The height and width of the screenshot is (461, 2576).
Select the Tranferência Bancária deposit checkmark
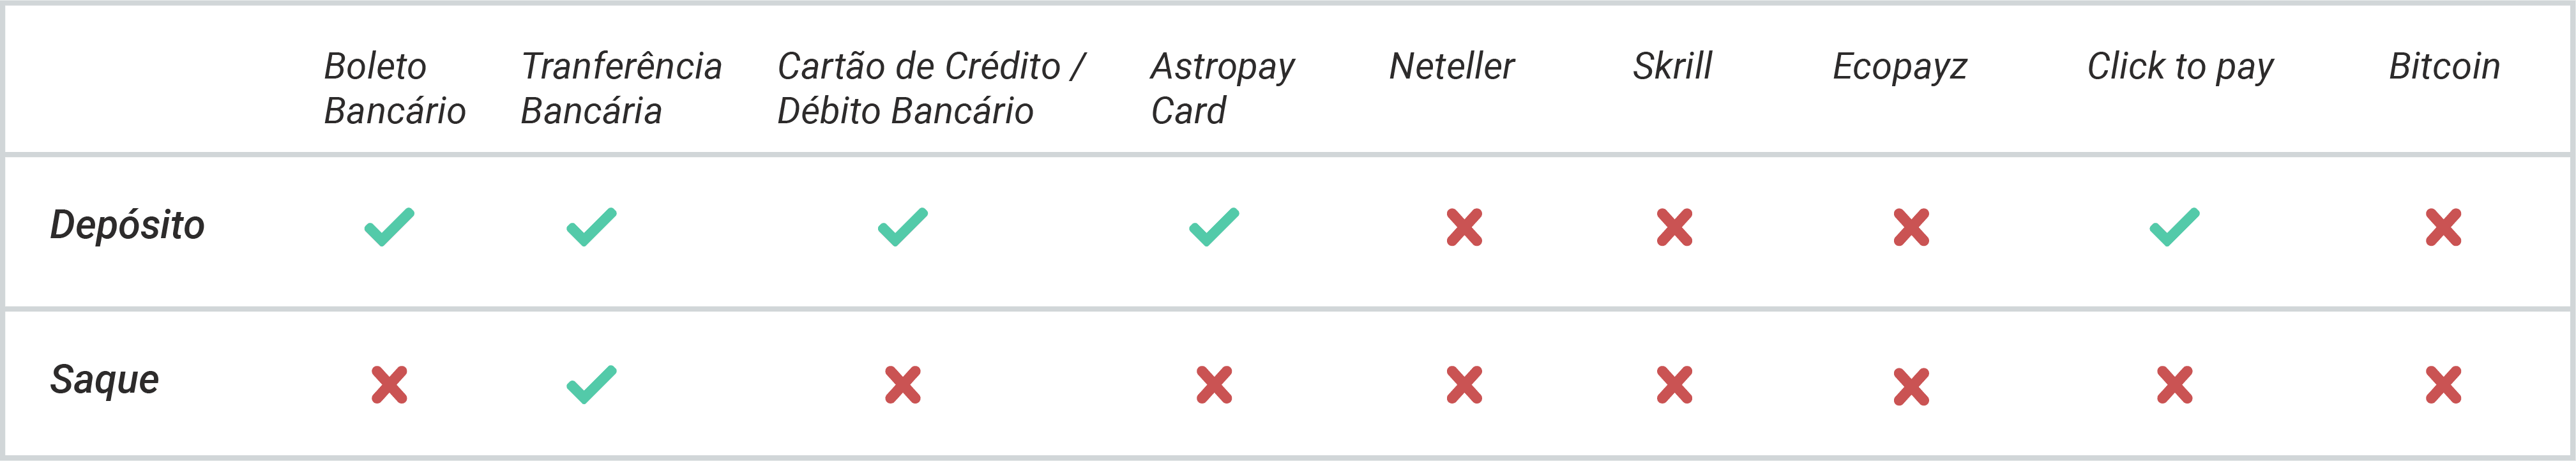pyautogui.click(x=591, y=227)
